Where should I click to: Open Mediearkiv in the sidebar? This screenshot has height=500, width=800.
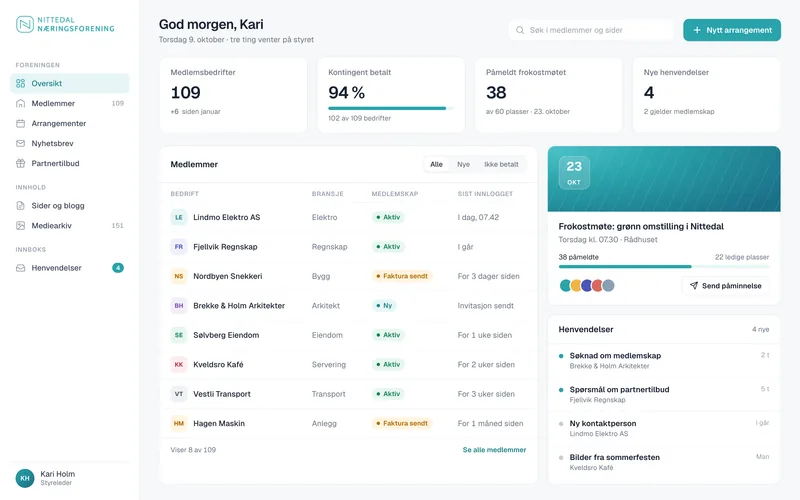[x=70, y=226]
